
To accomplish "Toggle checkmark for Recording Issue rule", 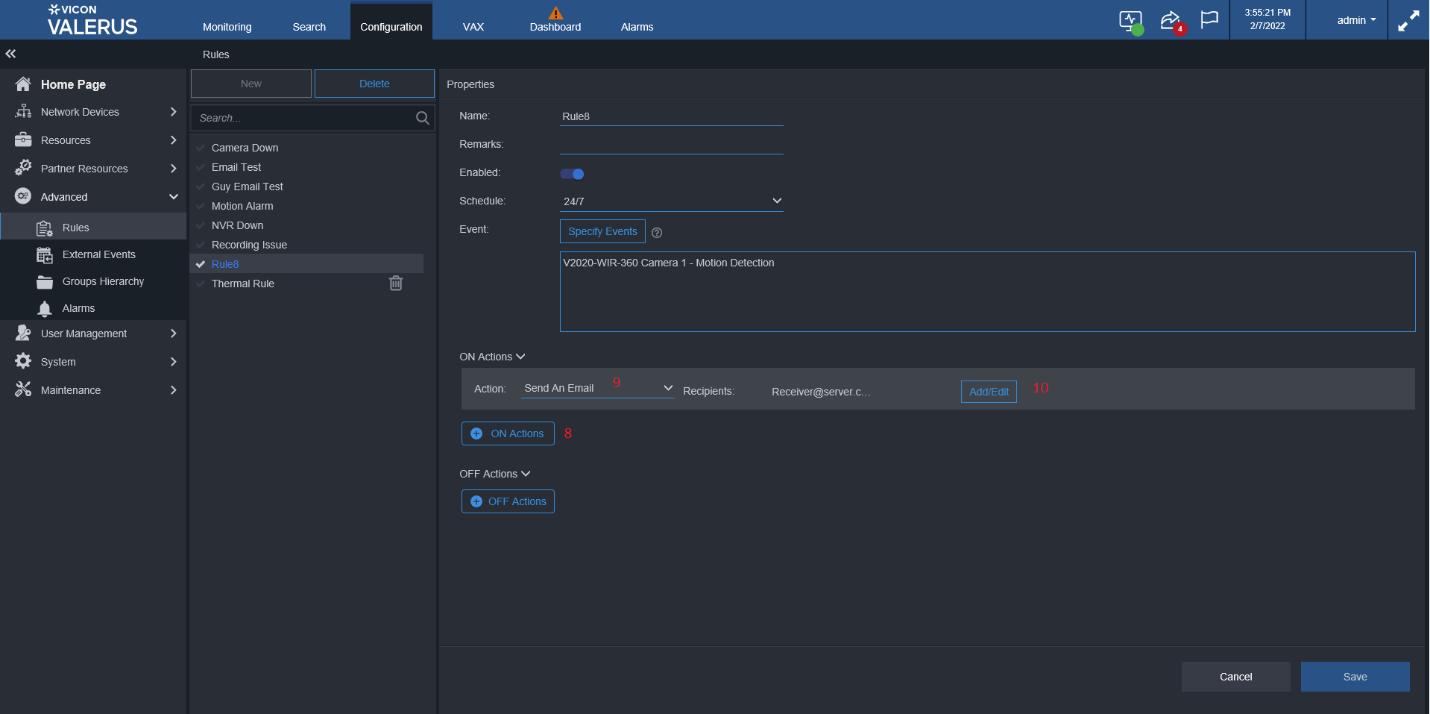I will (201, 245).
